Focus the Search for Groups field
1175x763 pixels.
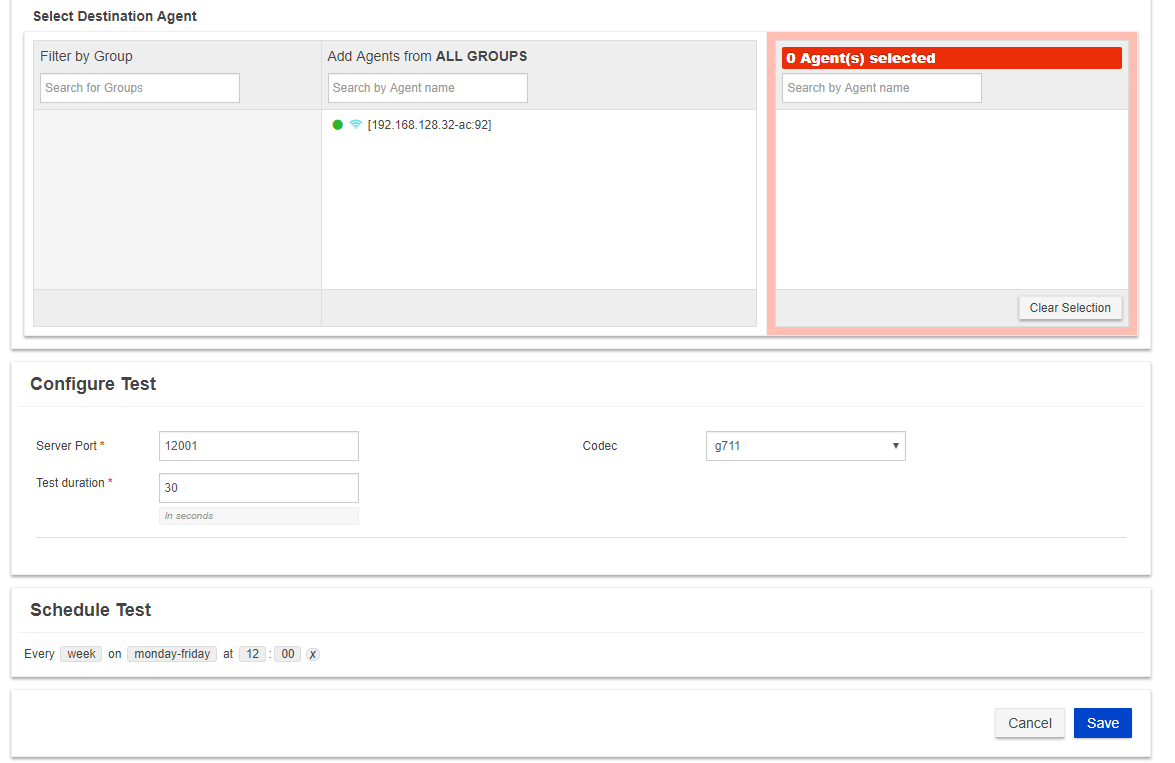pyautogui.click(x=140, y=88)
